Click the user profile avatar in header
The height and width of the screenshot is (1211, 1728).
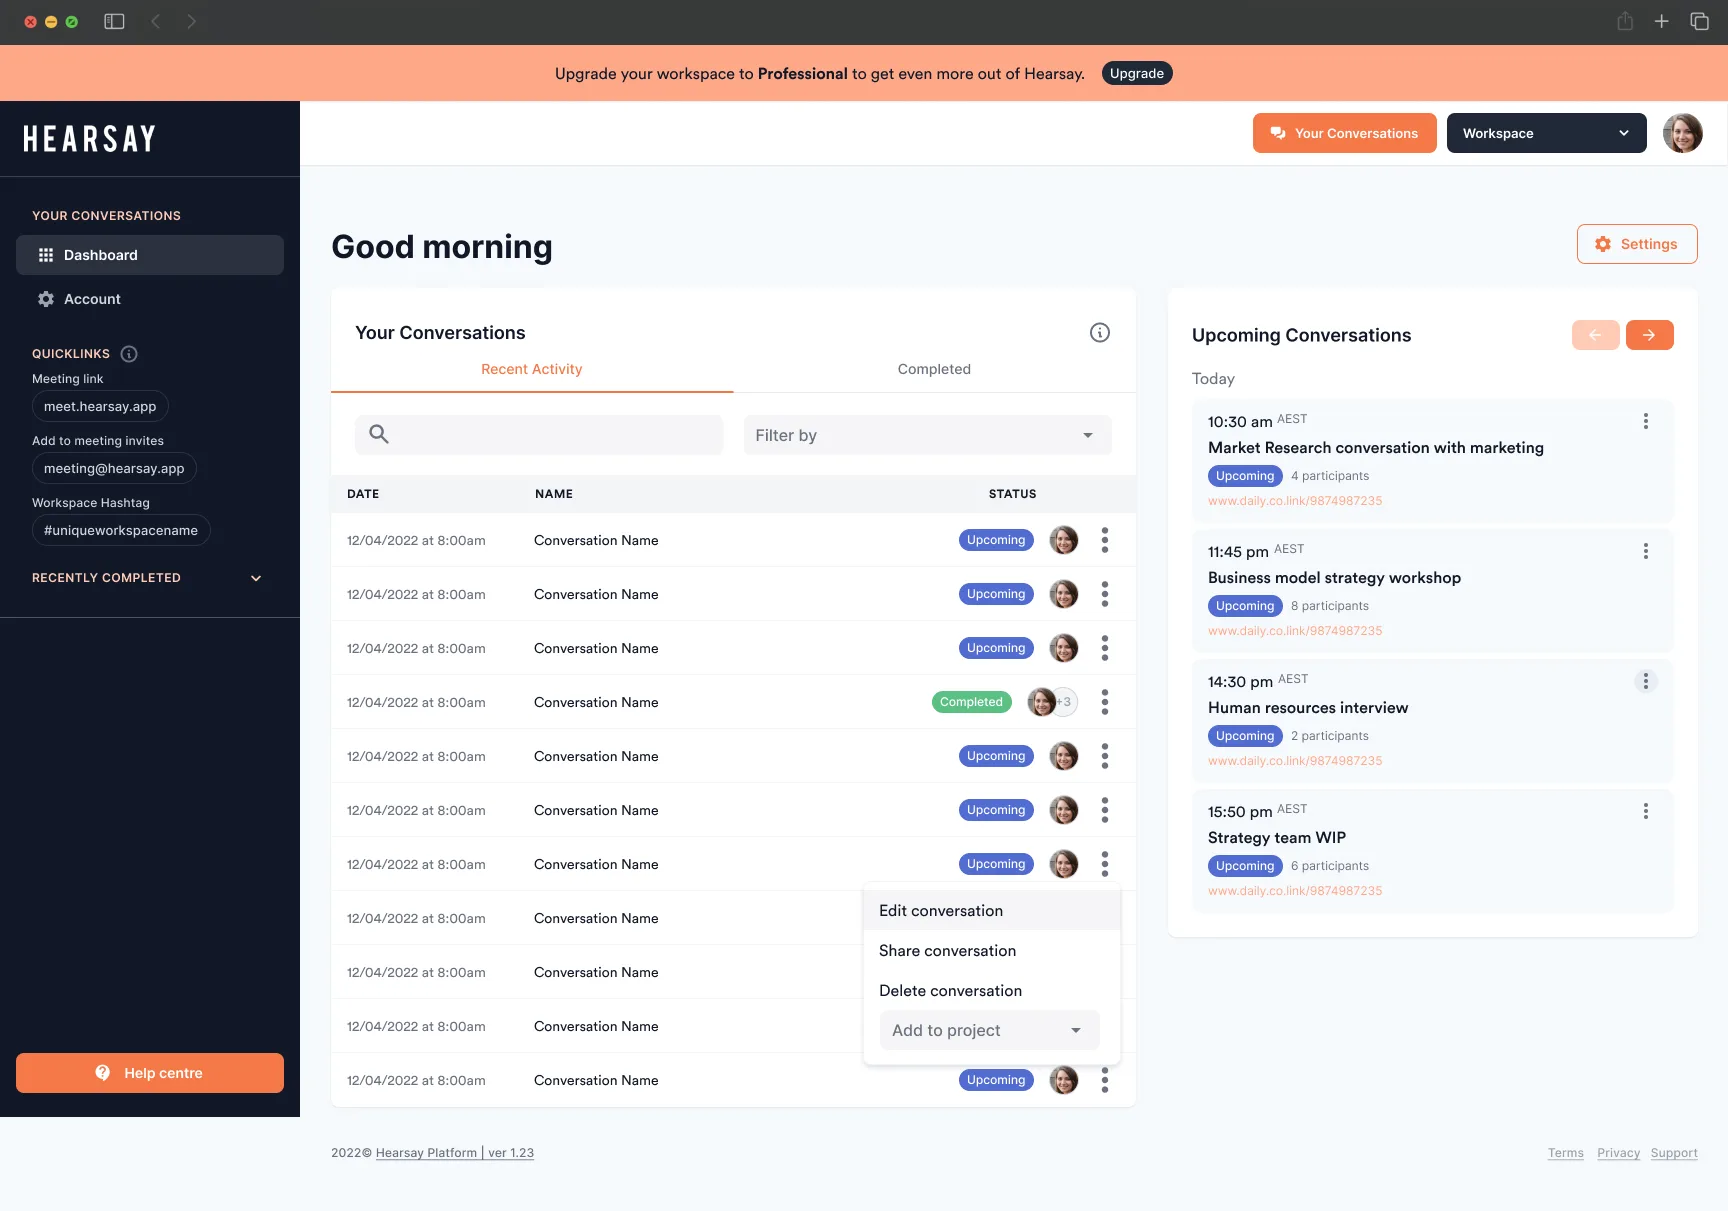(1682, 133)
